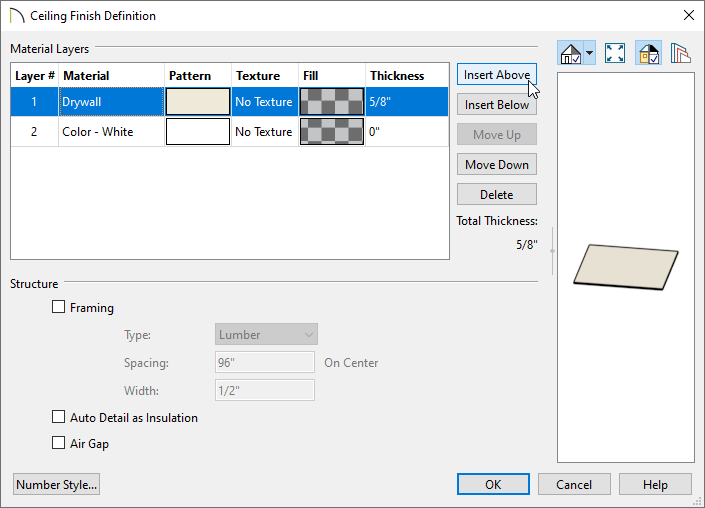
Task: Click the Cancel button
Action: pos(574,484)
